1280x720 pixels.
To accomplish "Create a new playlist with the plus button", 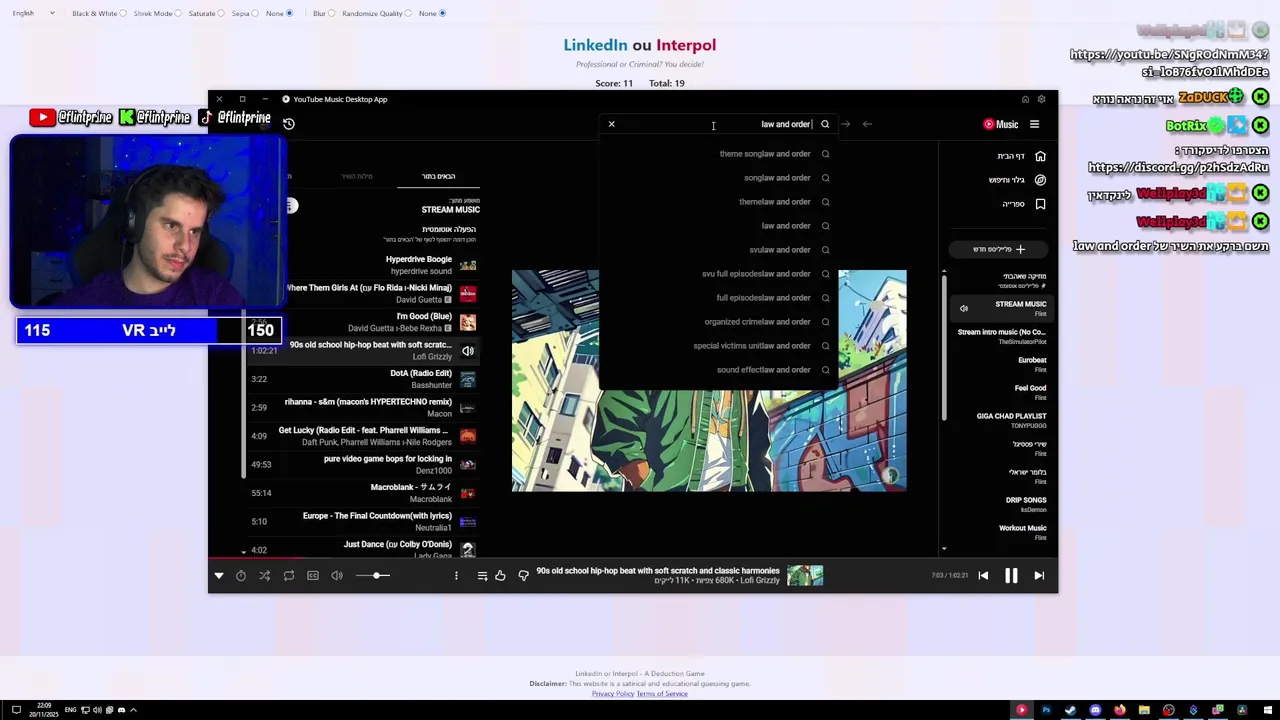I will [999, 249].
